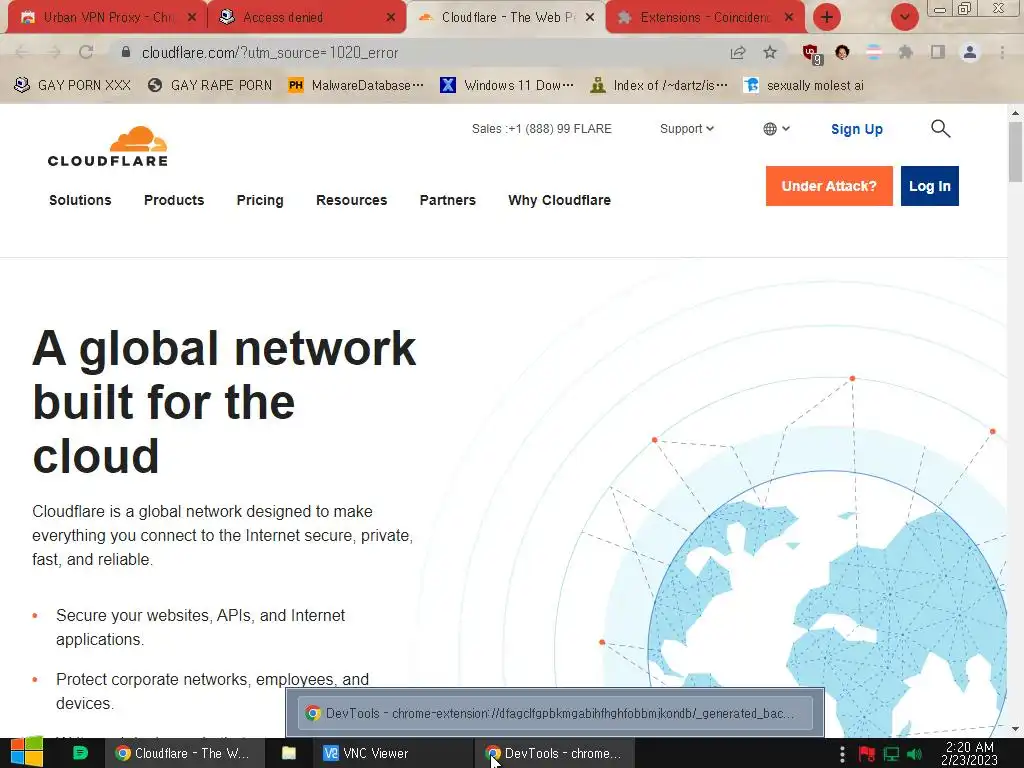Screen dimensions: 1024x768
Task: Click the Under Attack? button
Action: click(x=829, y=186)
